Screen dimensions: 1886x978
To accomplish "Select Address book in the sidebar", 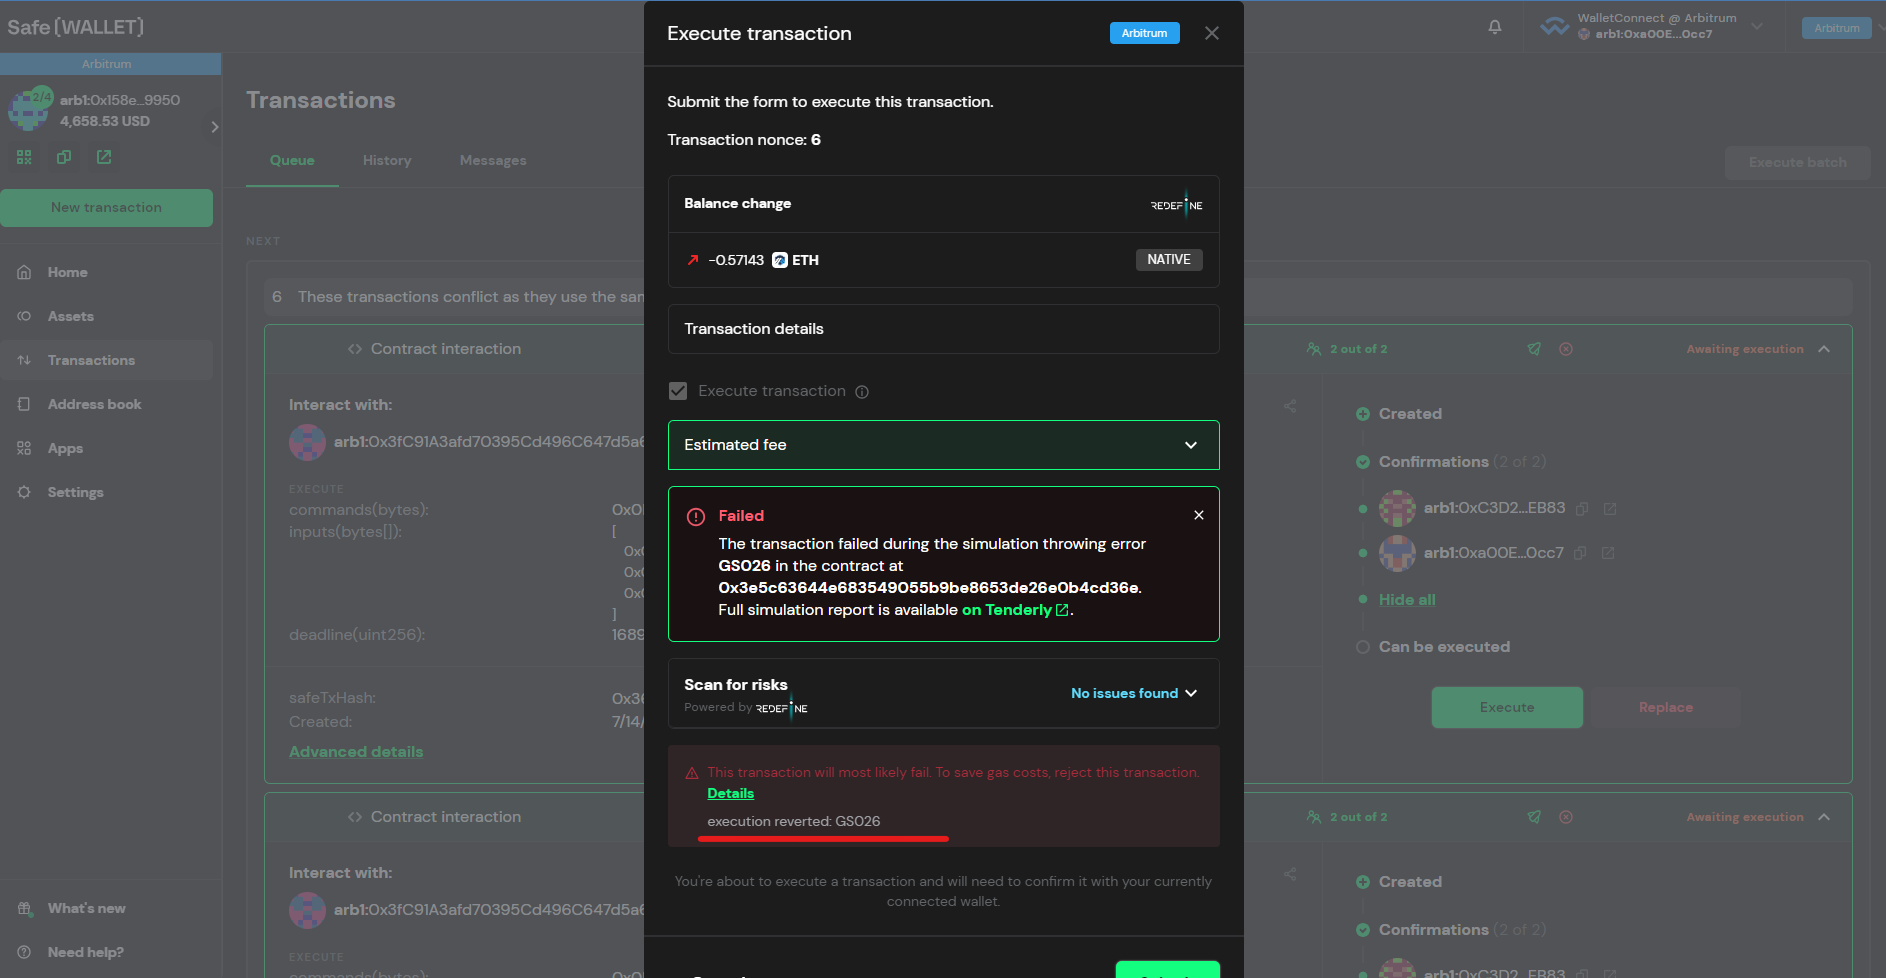I will [x=95, y=404].
